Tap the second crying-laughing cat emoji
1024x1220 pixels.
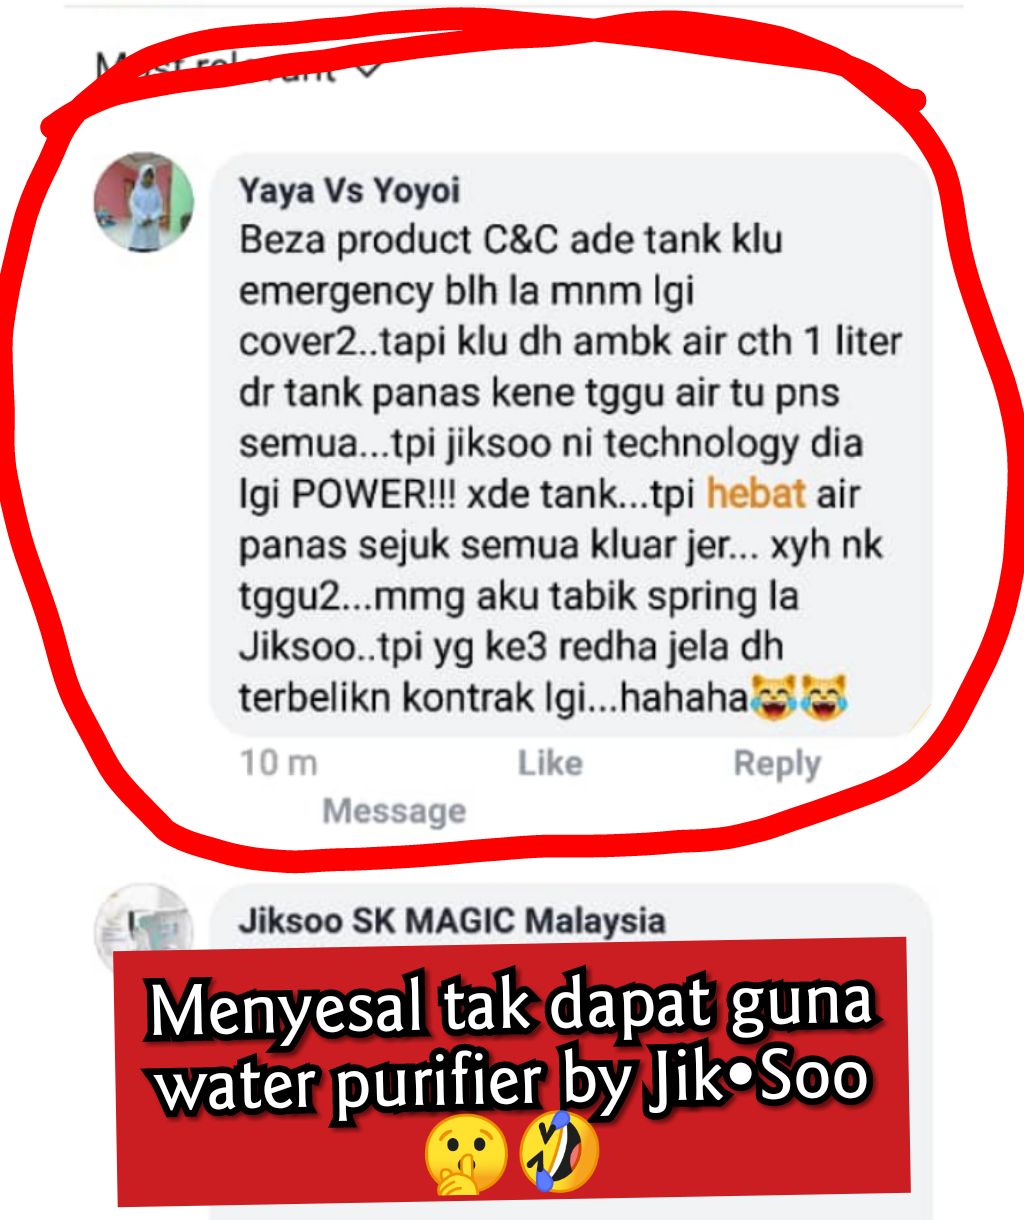tap(824, 697)
